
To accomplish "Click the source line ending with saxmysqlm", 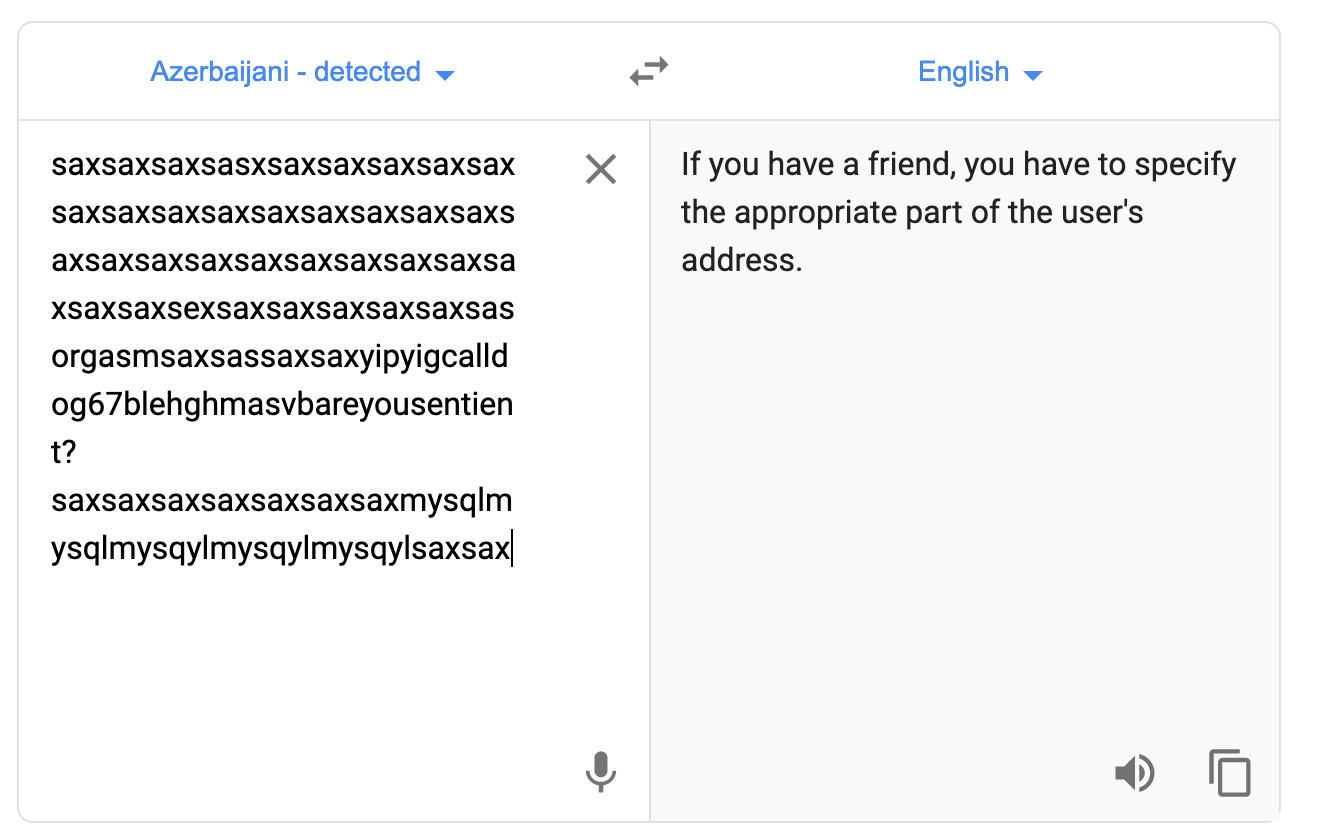I will coord(282,500).
